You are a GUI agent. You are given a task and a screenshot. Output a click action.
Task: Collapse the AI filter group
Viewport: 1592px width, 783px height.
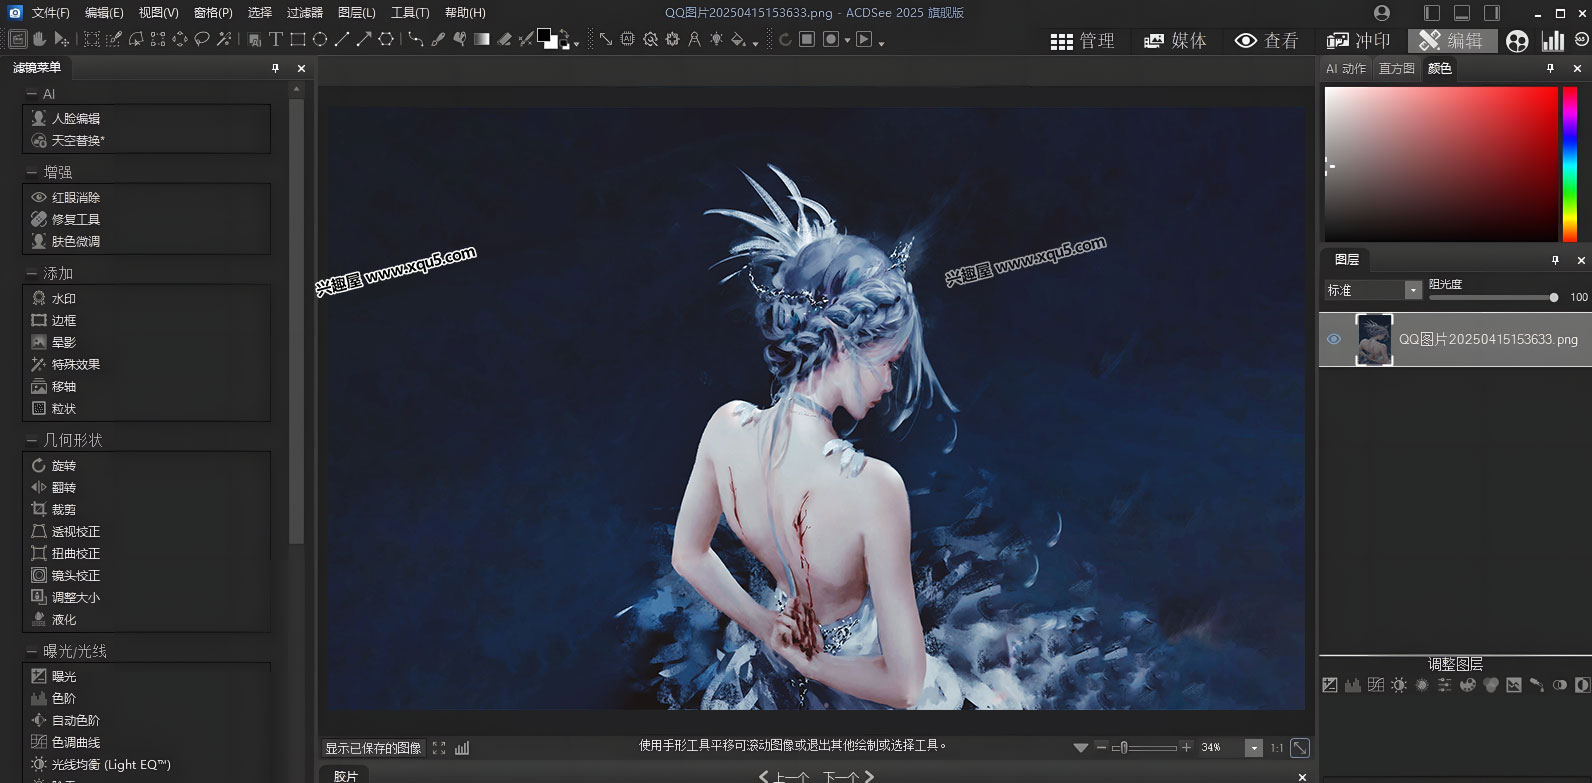(32, 94)
